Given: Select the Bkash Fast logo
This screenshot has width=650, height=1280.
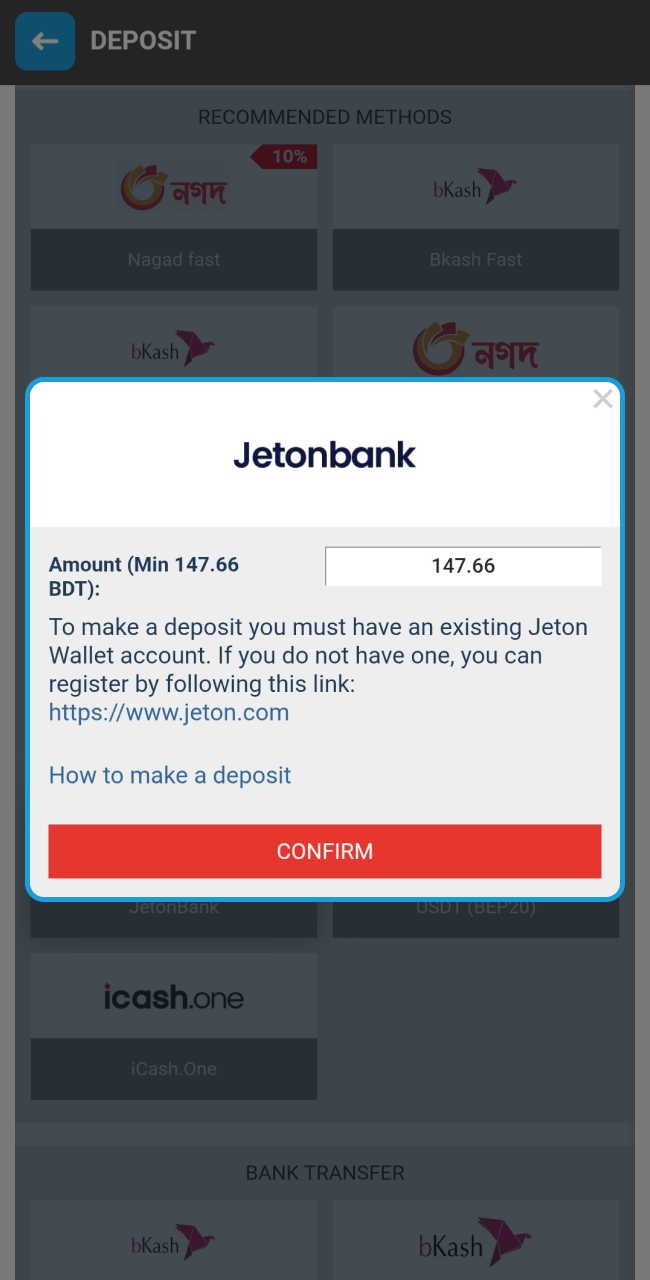Looking at the screenshot, I should 476,187.
